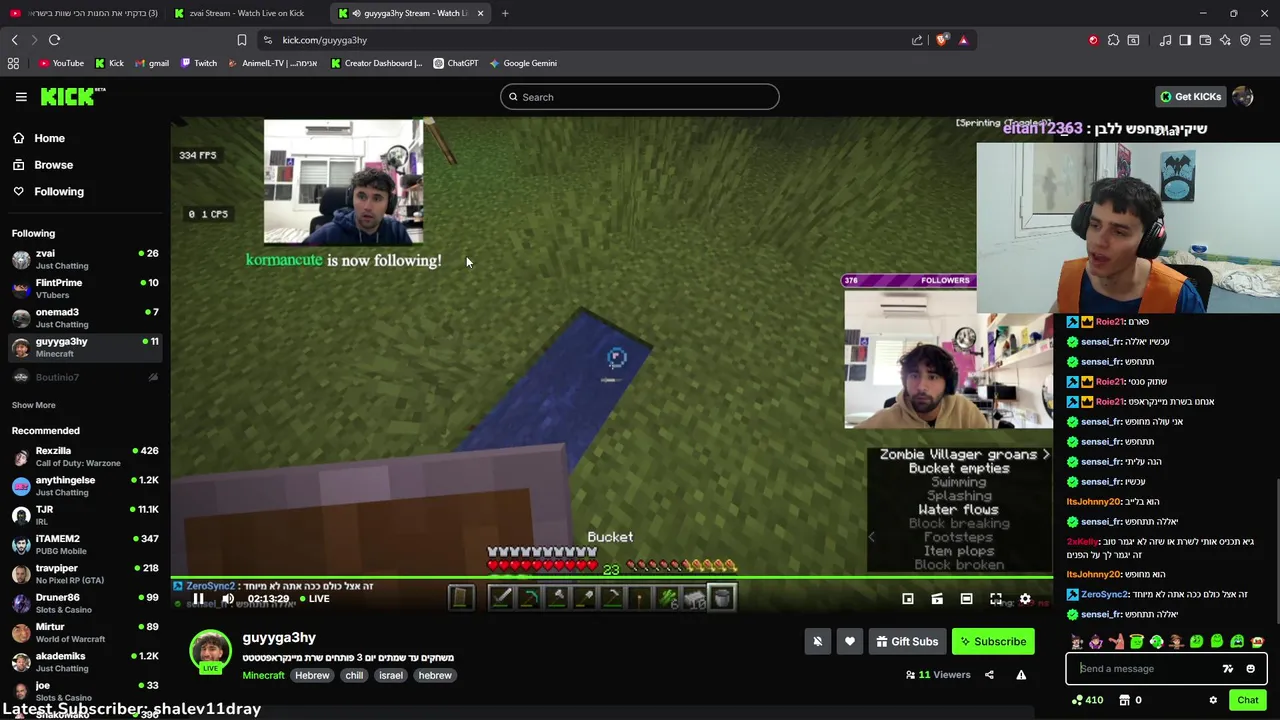
Task: Open YouTube bookmark
Action: [x=61, y=63]
